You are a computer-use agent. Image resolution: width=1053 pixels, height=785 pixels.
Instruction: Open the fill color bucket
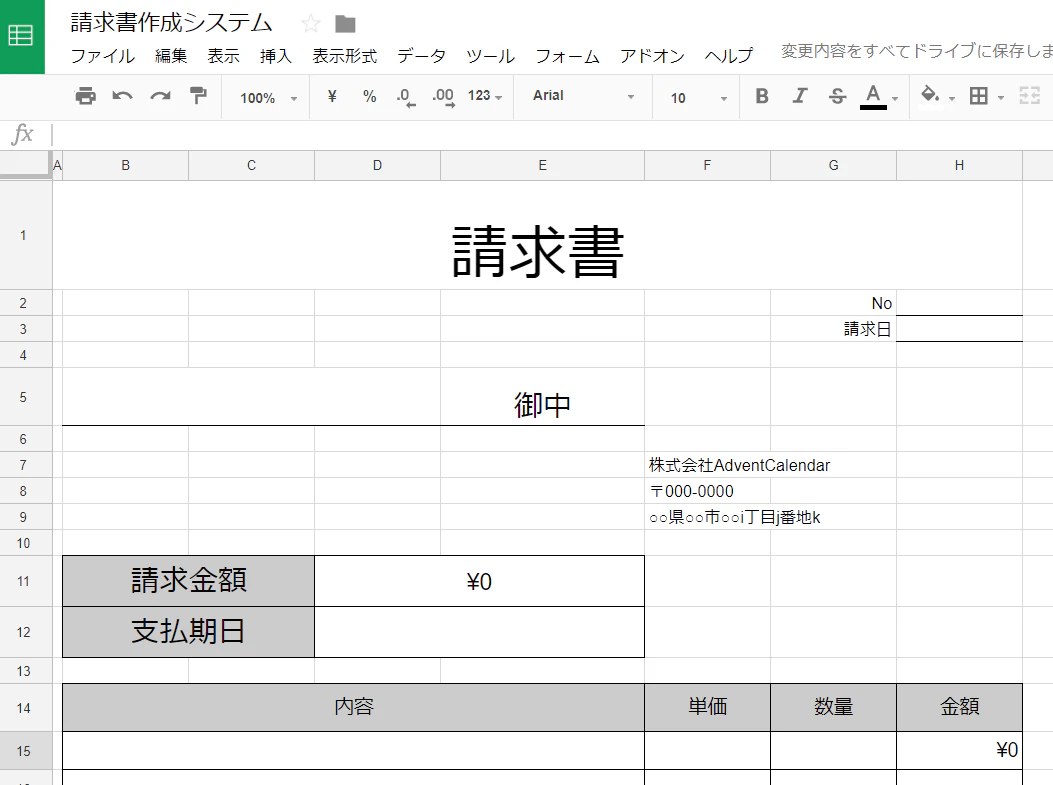click(x=930, y=95)
